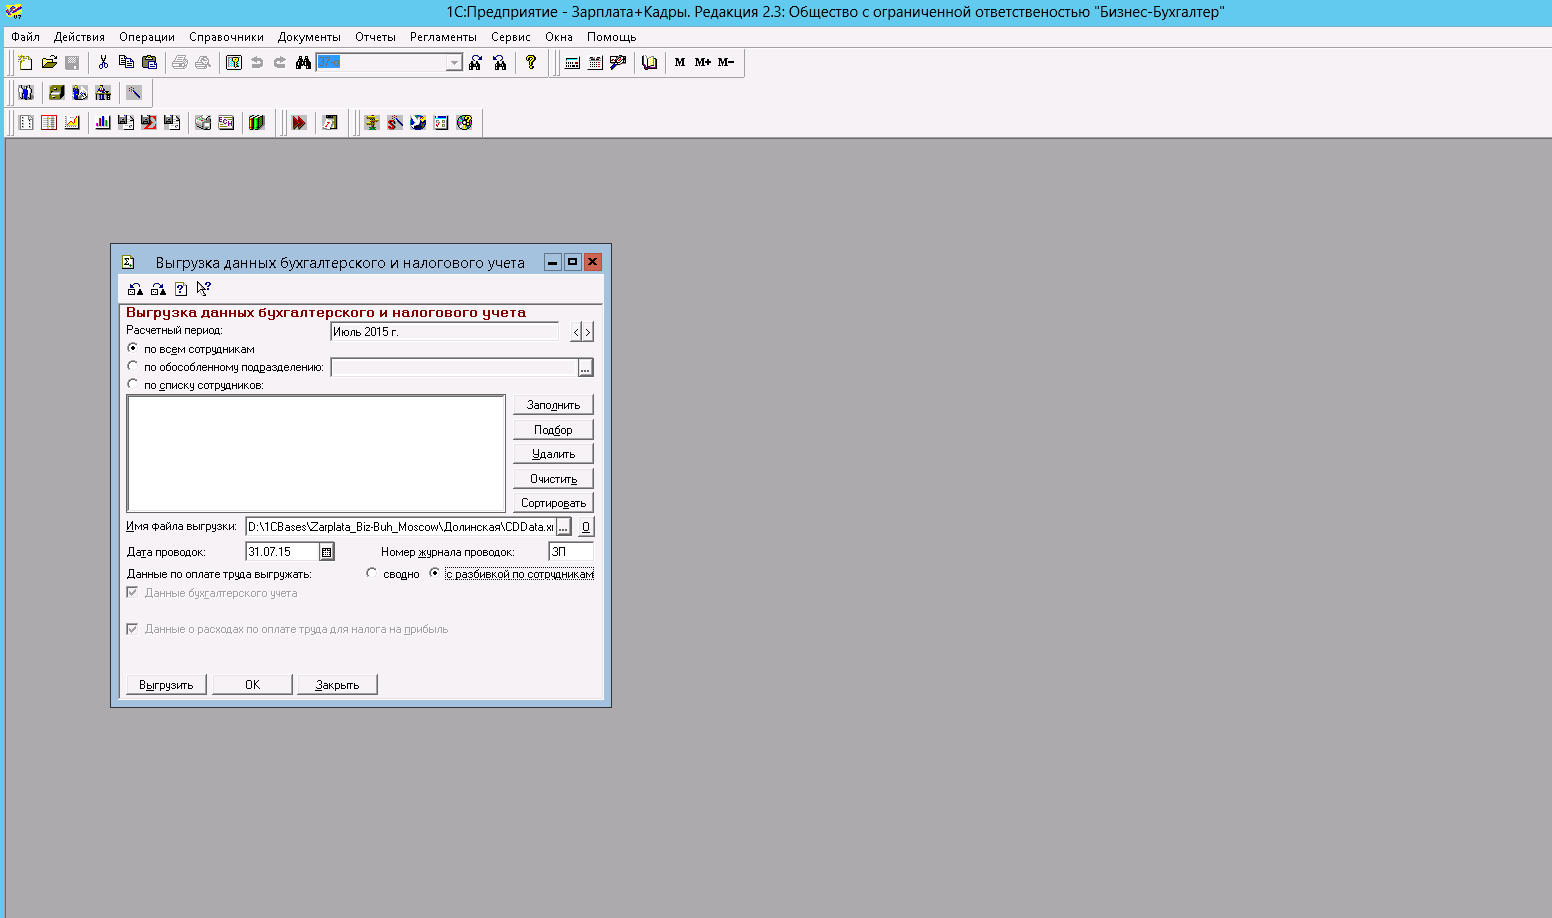1552x918 pixels.
Task: Click the yellow question mark Help icon
Action: (x=531, y=62)
